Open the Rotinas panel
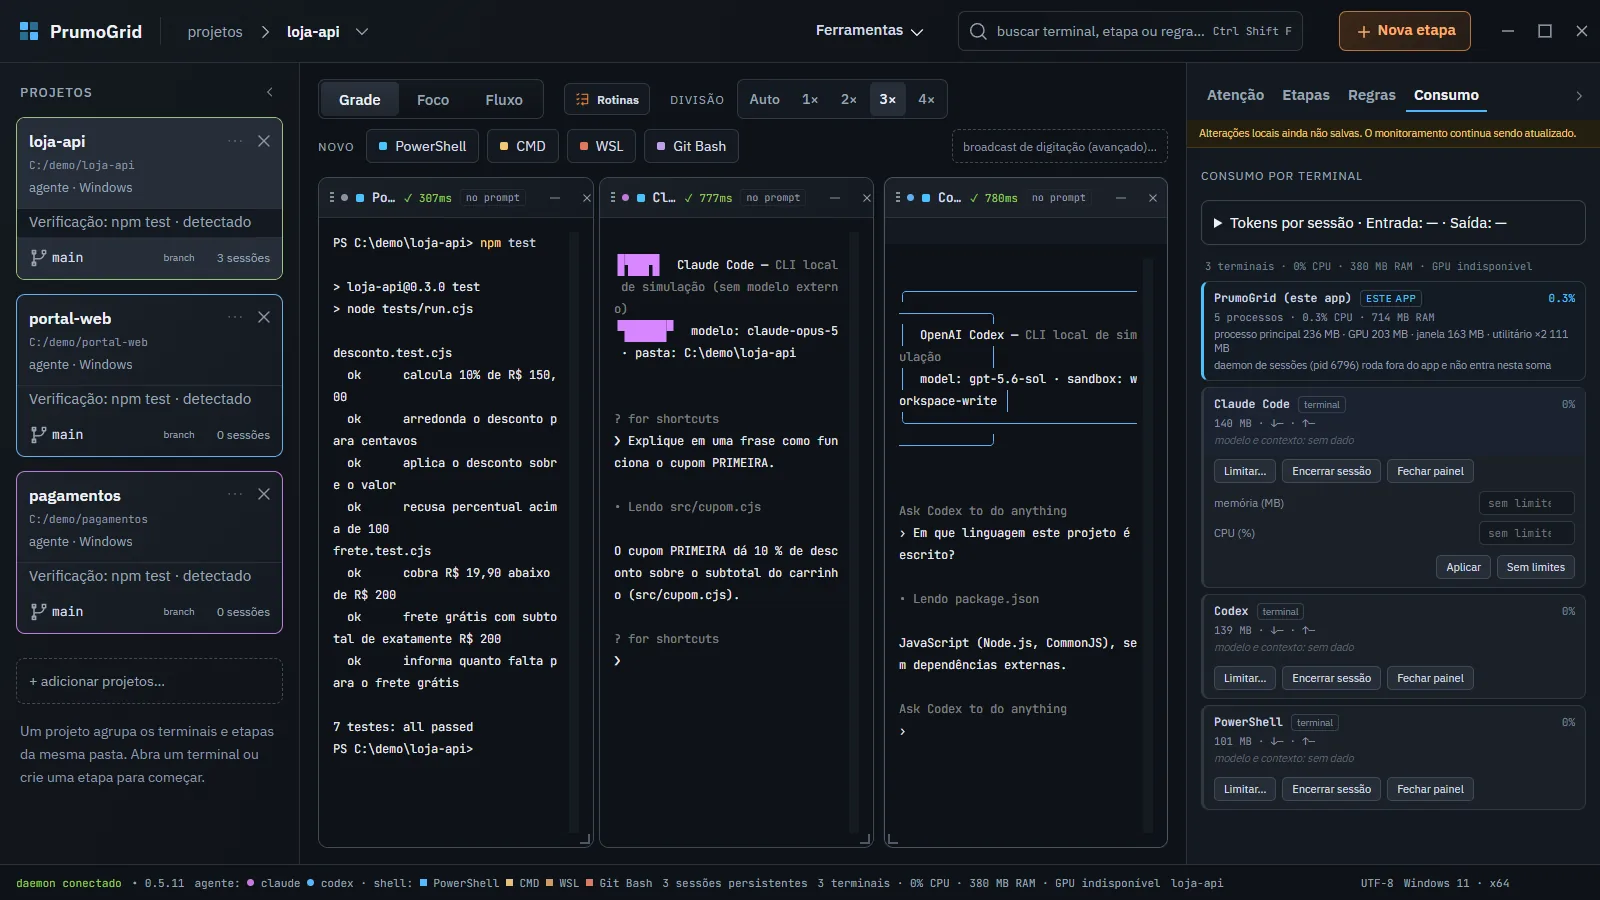This screenshot has width=1600, height=900. pyautogui.click(x=607, y=99)
